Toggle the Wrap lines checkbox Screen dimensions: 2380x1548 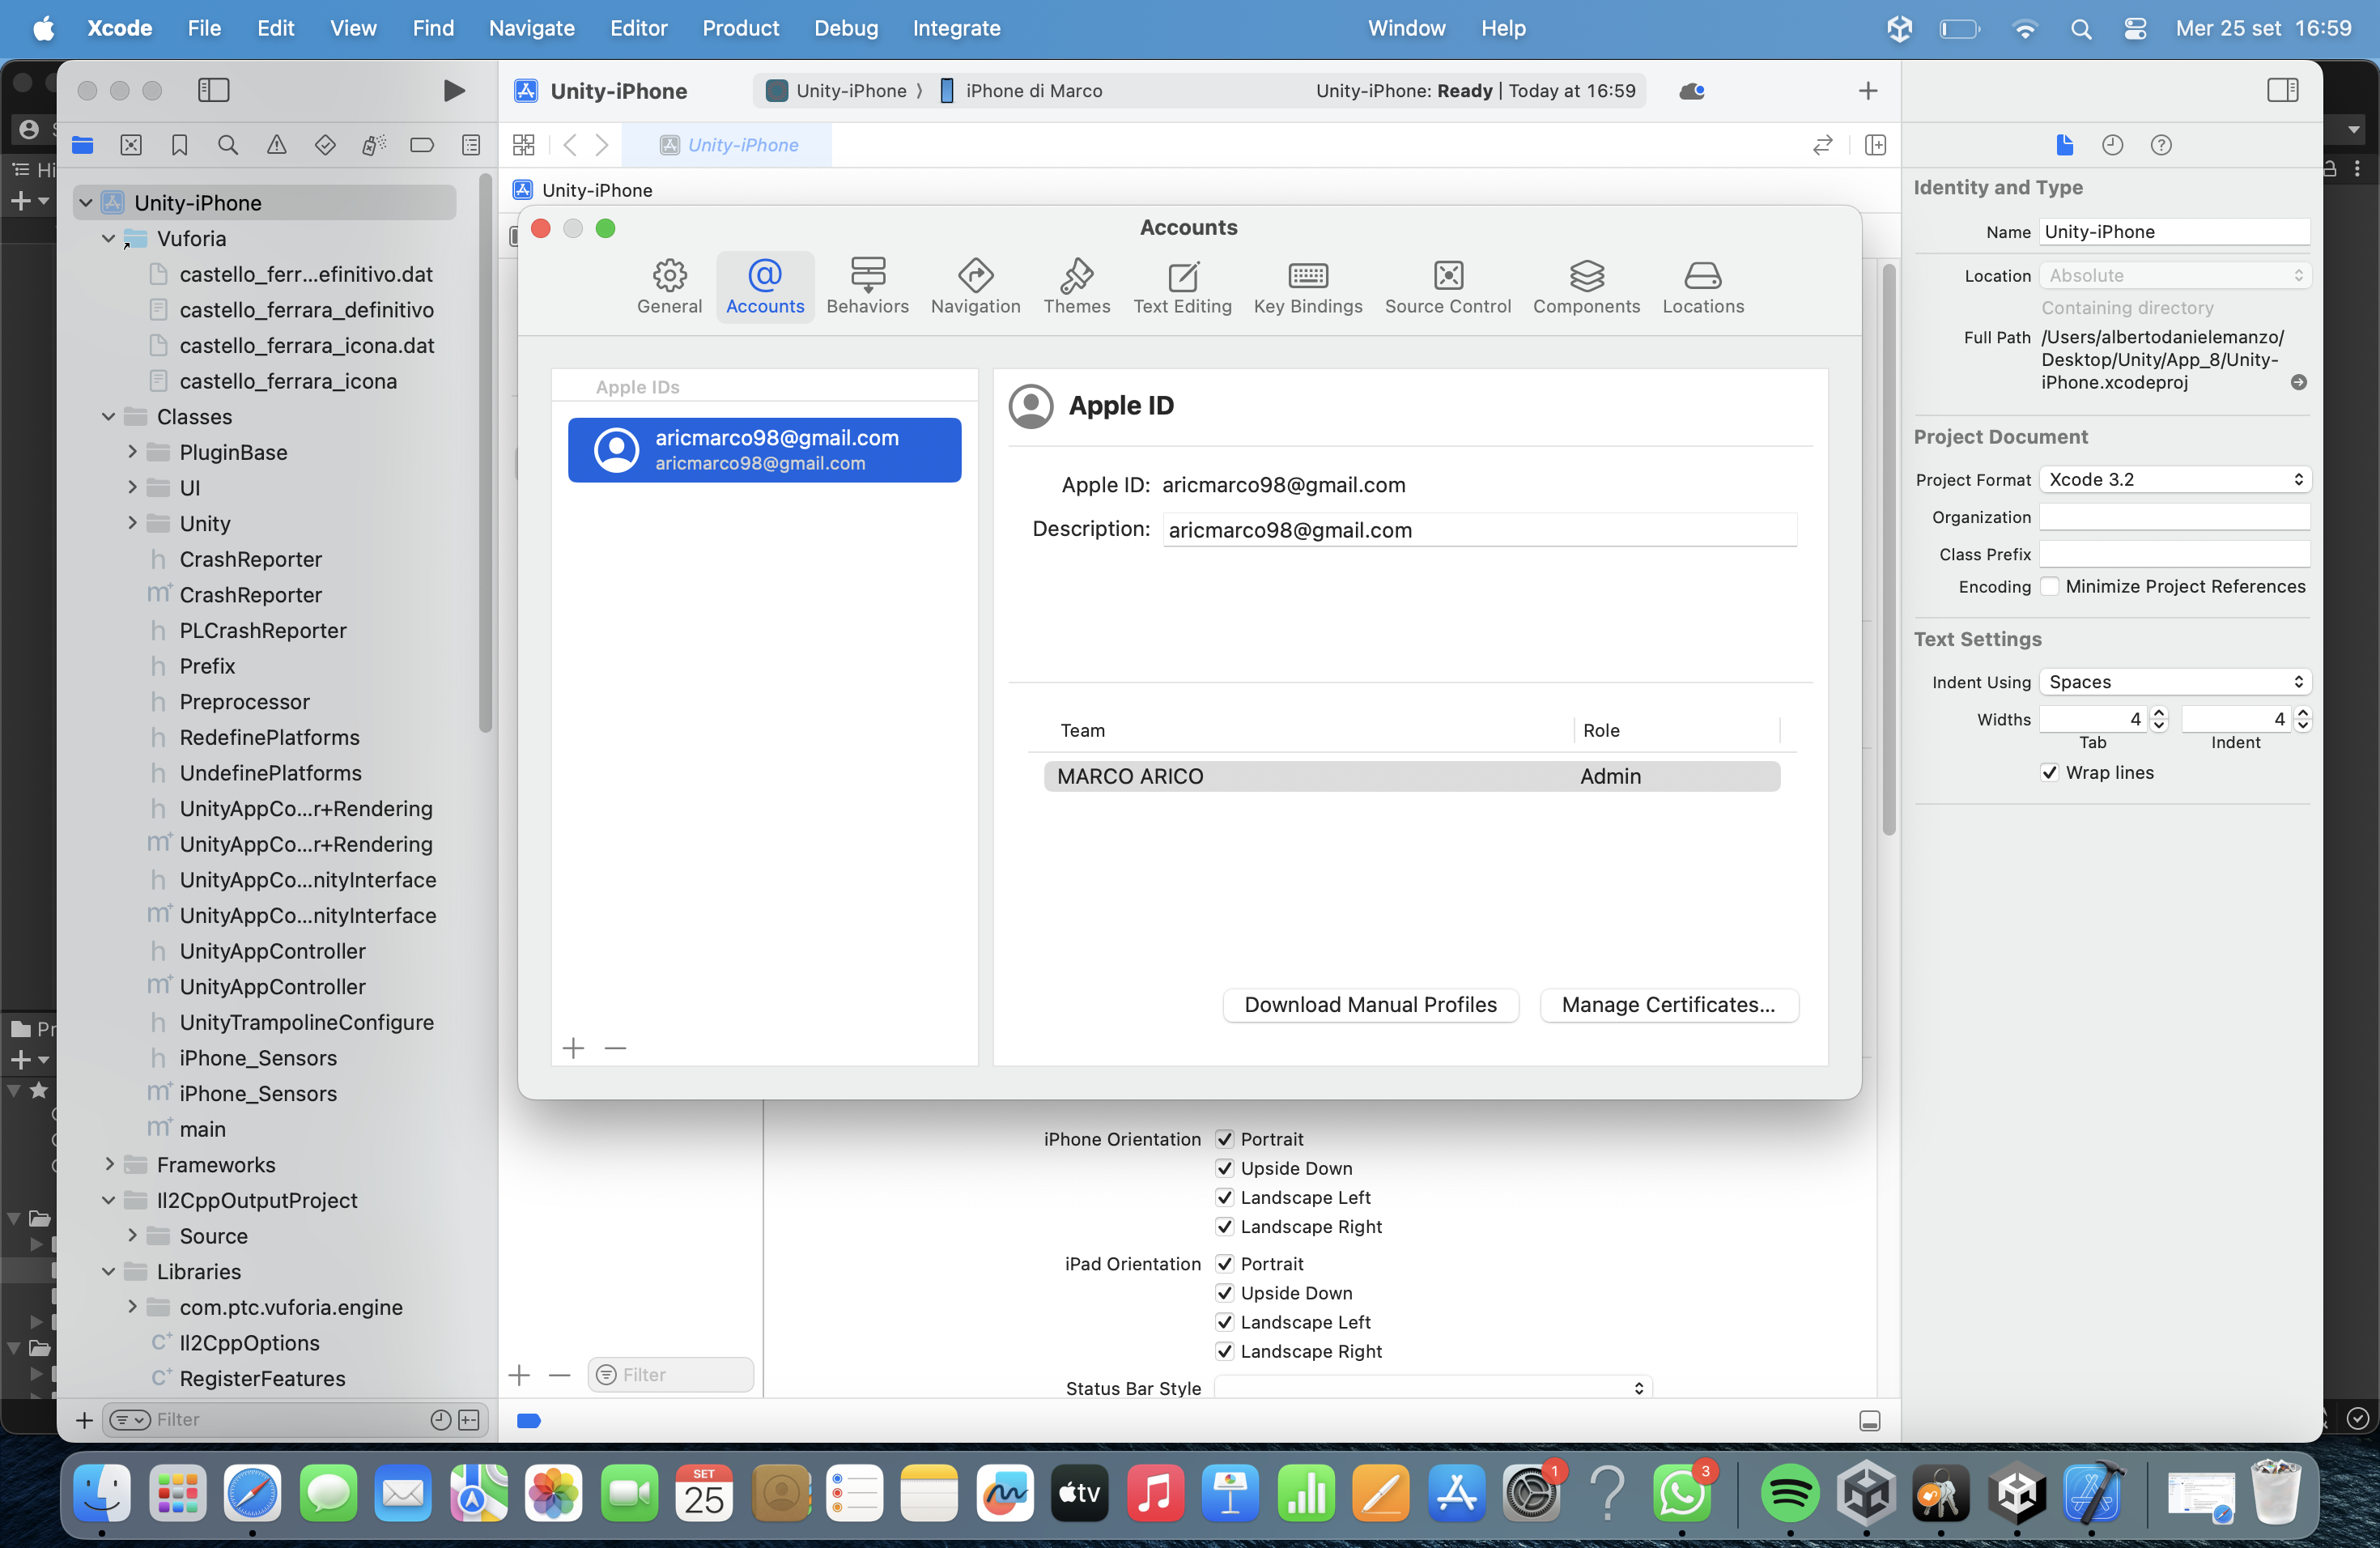[2049, 772]
